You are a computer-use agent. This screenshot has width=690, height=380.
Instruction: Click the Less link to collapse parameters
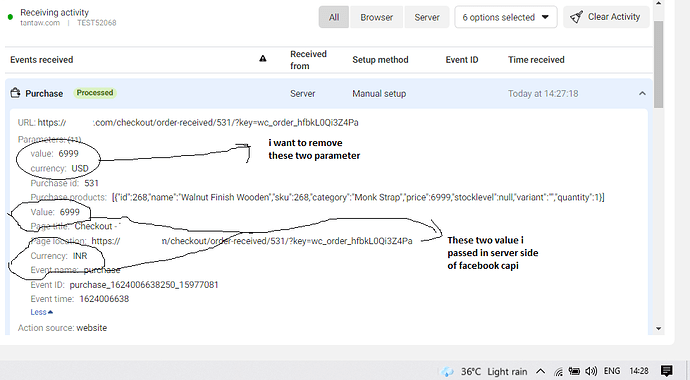point(42,312)
